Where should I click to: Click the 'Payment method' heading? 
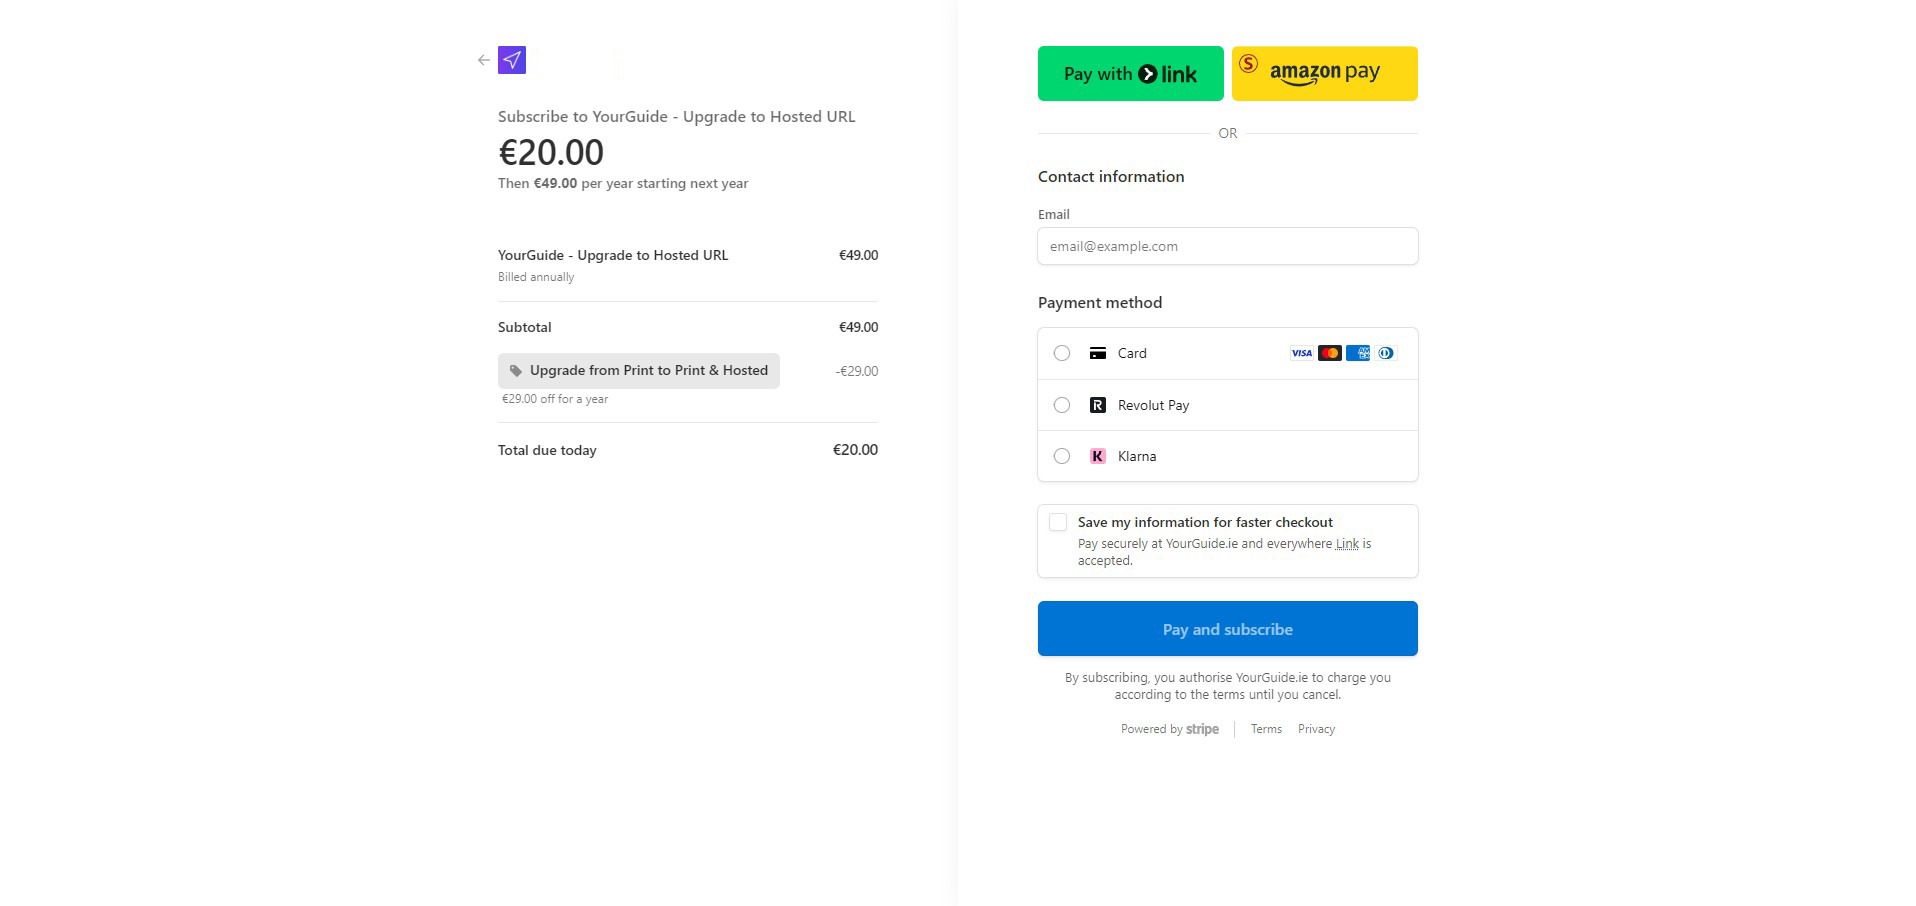click(x=1100, y=303)
